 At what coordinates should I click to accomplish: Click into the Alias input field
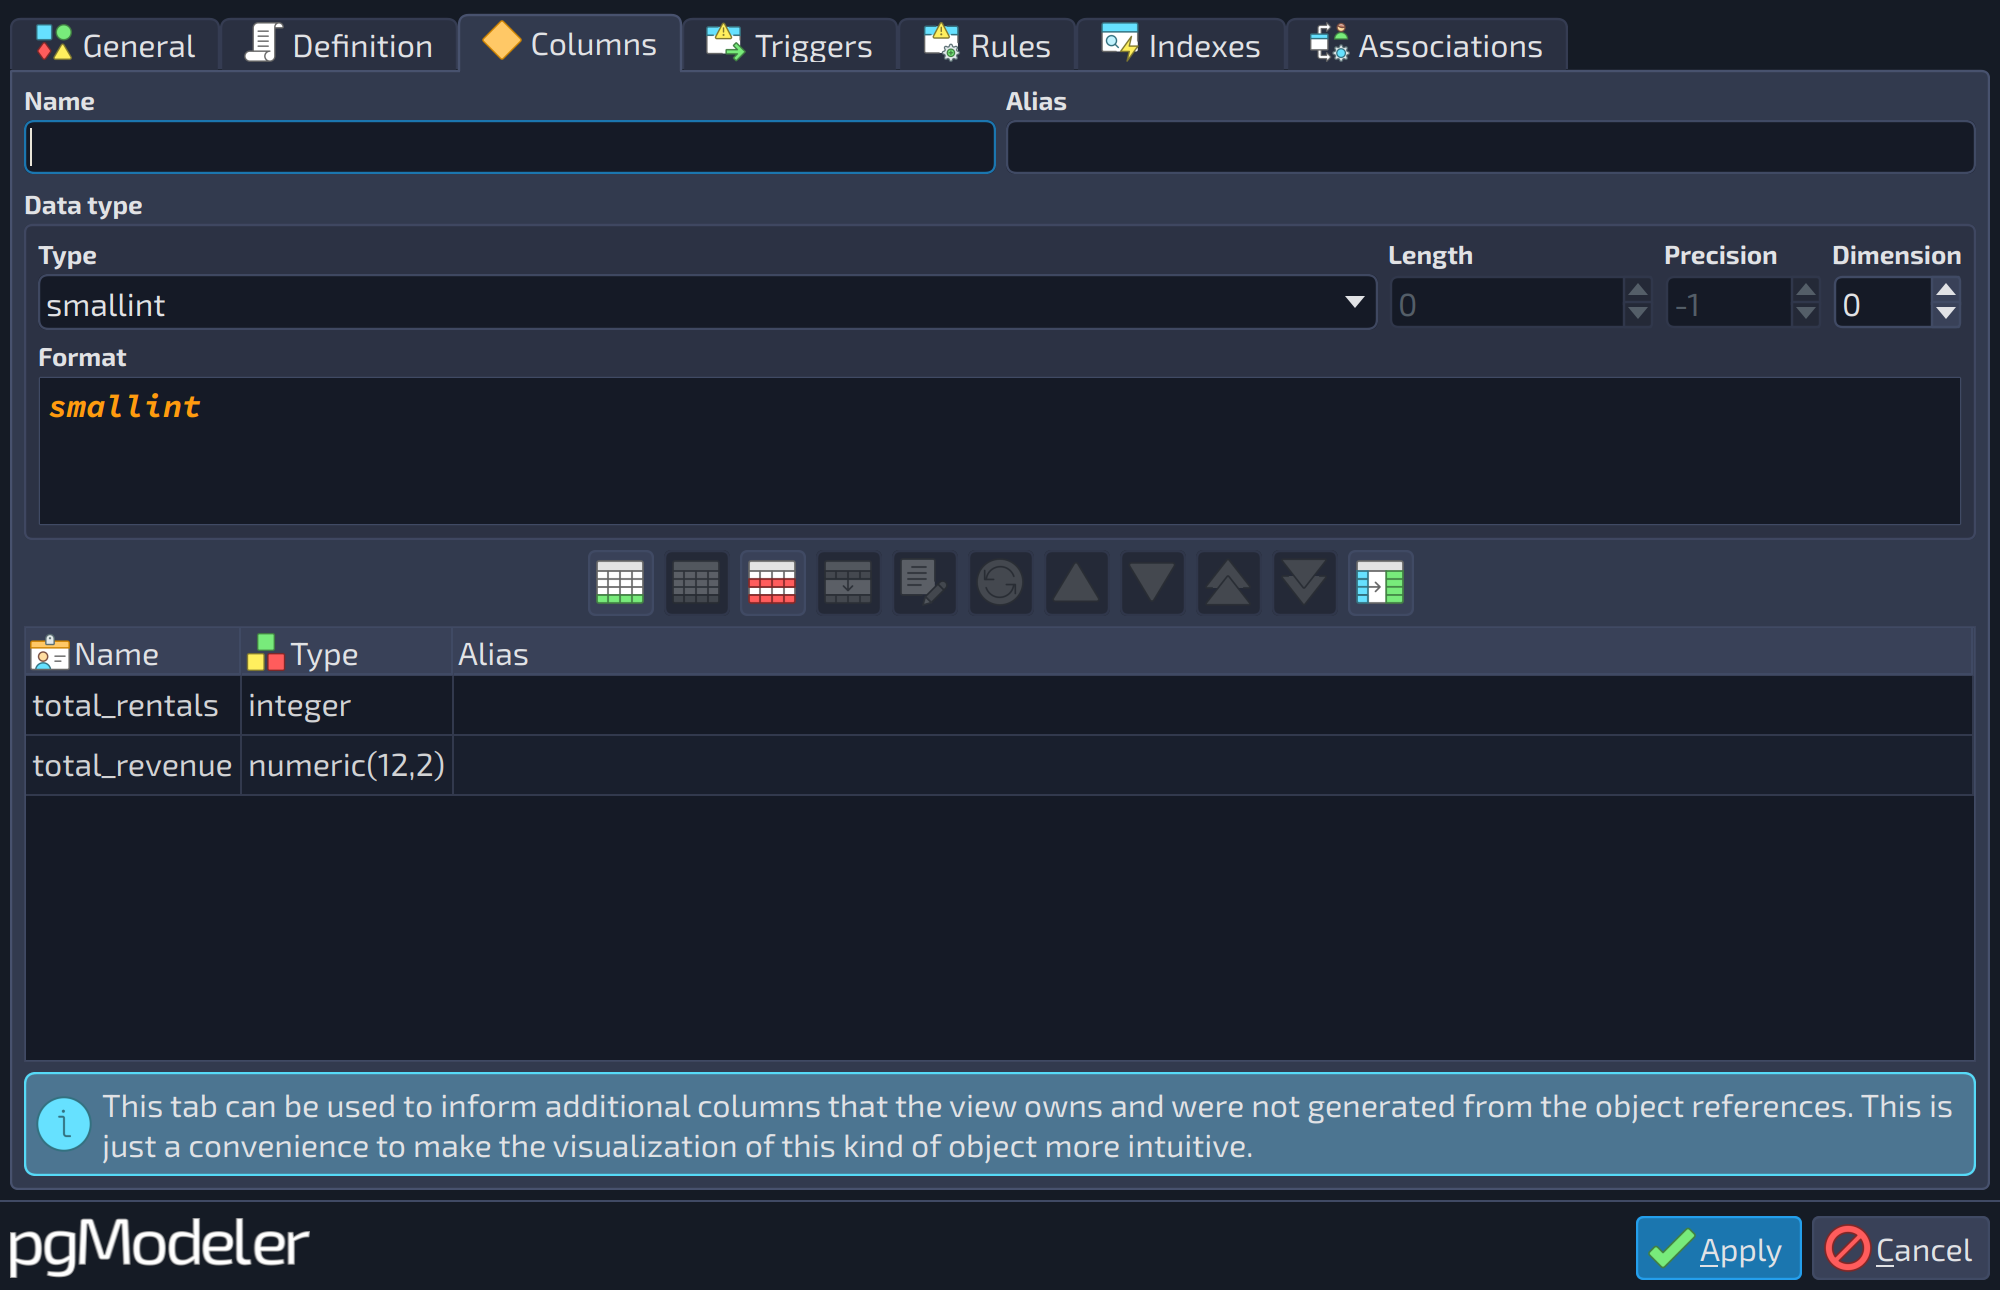pyautogui.click(x=1490, y=147)
